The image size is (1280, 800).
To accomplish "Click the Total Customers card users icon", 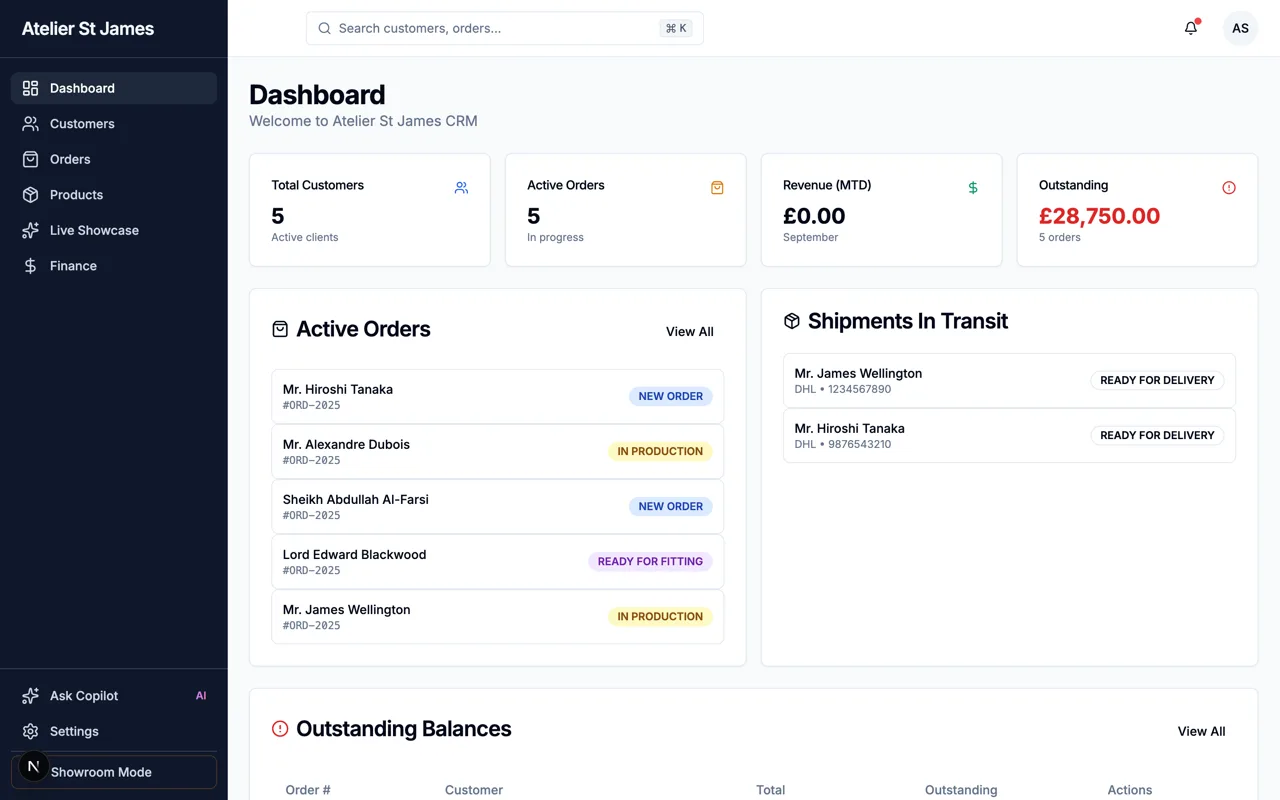I will 461,187.
